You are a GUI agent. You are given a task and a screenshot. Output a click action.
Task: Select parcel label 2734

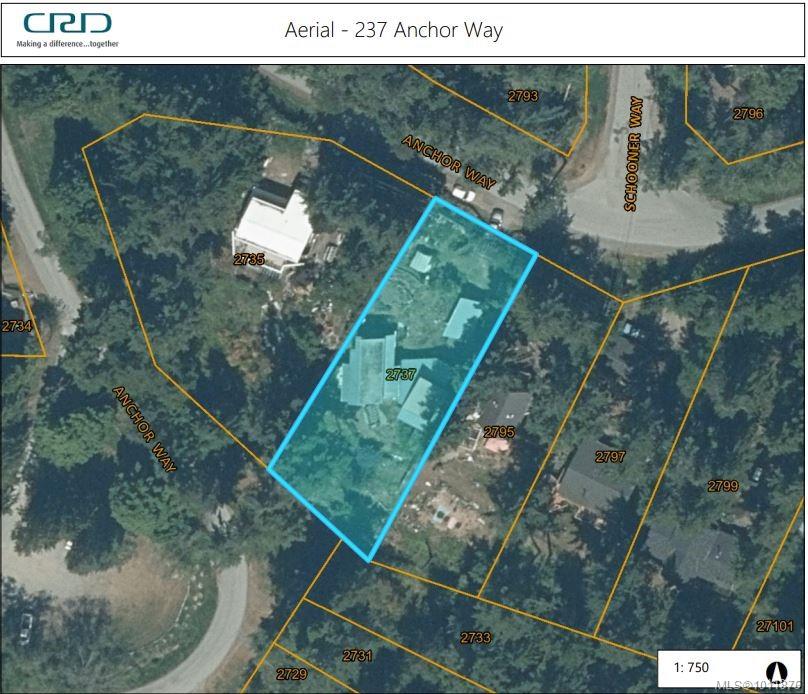coord(16,326)
